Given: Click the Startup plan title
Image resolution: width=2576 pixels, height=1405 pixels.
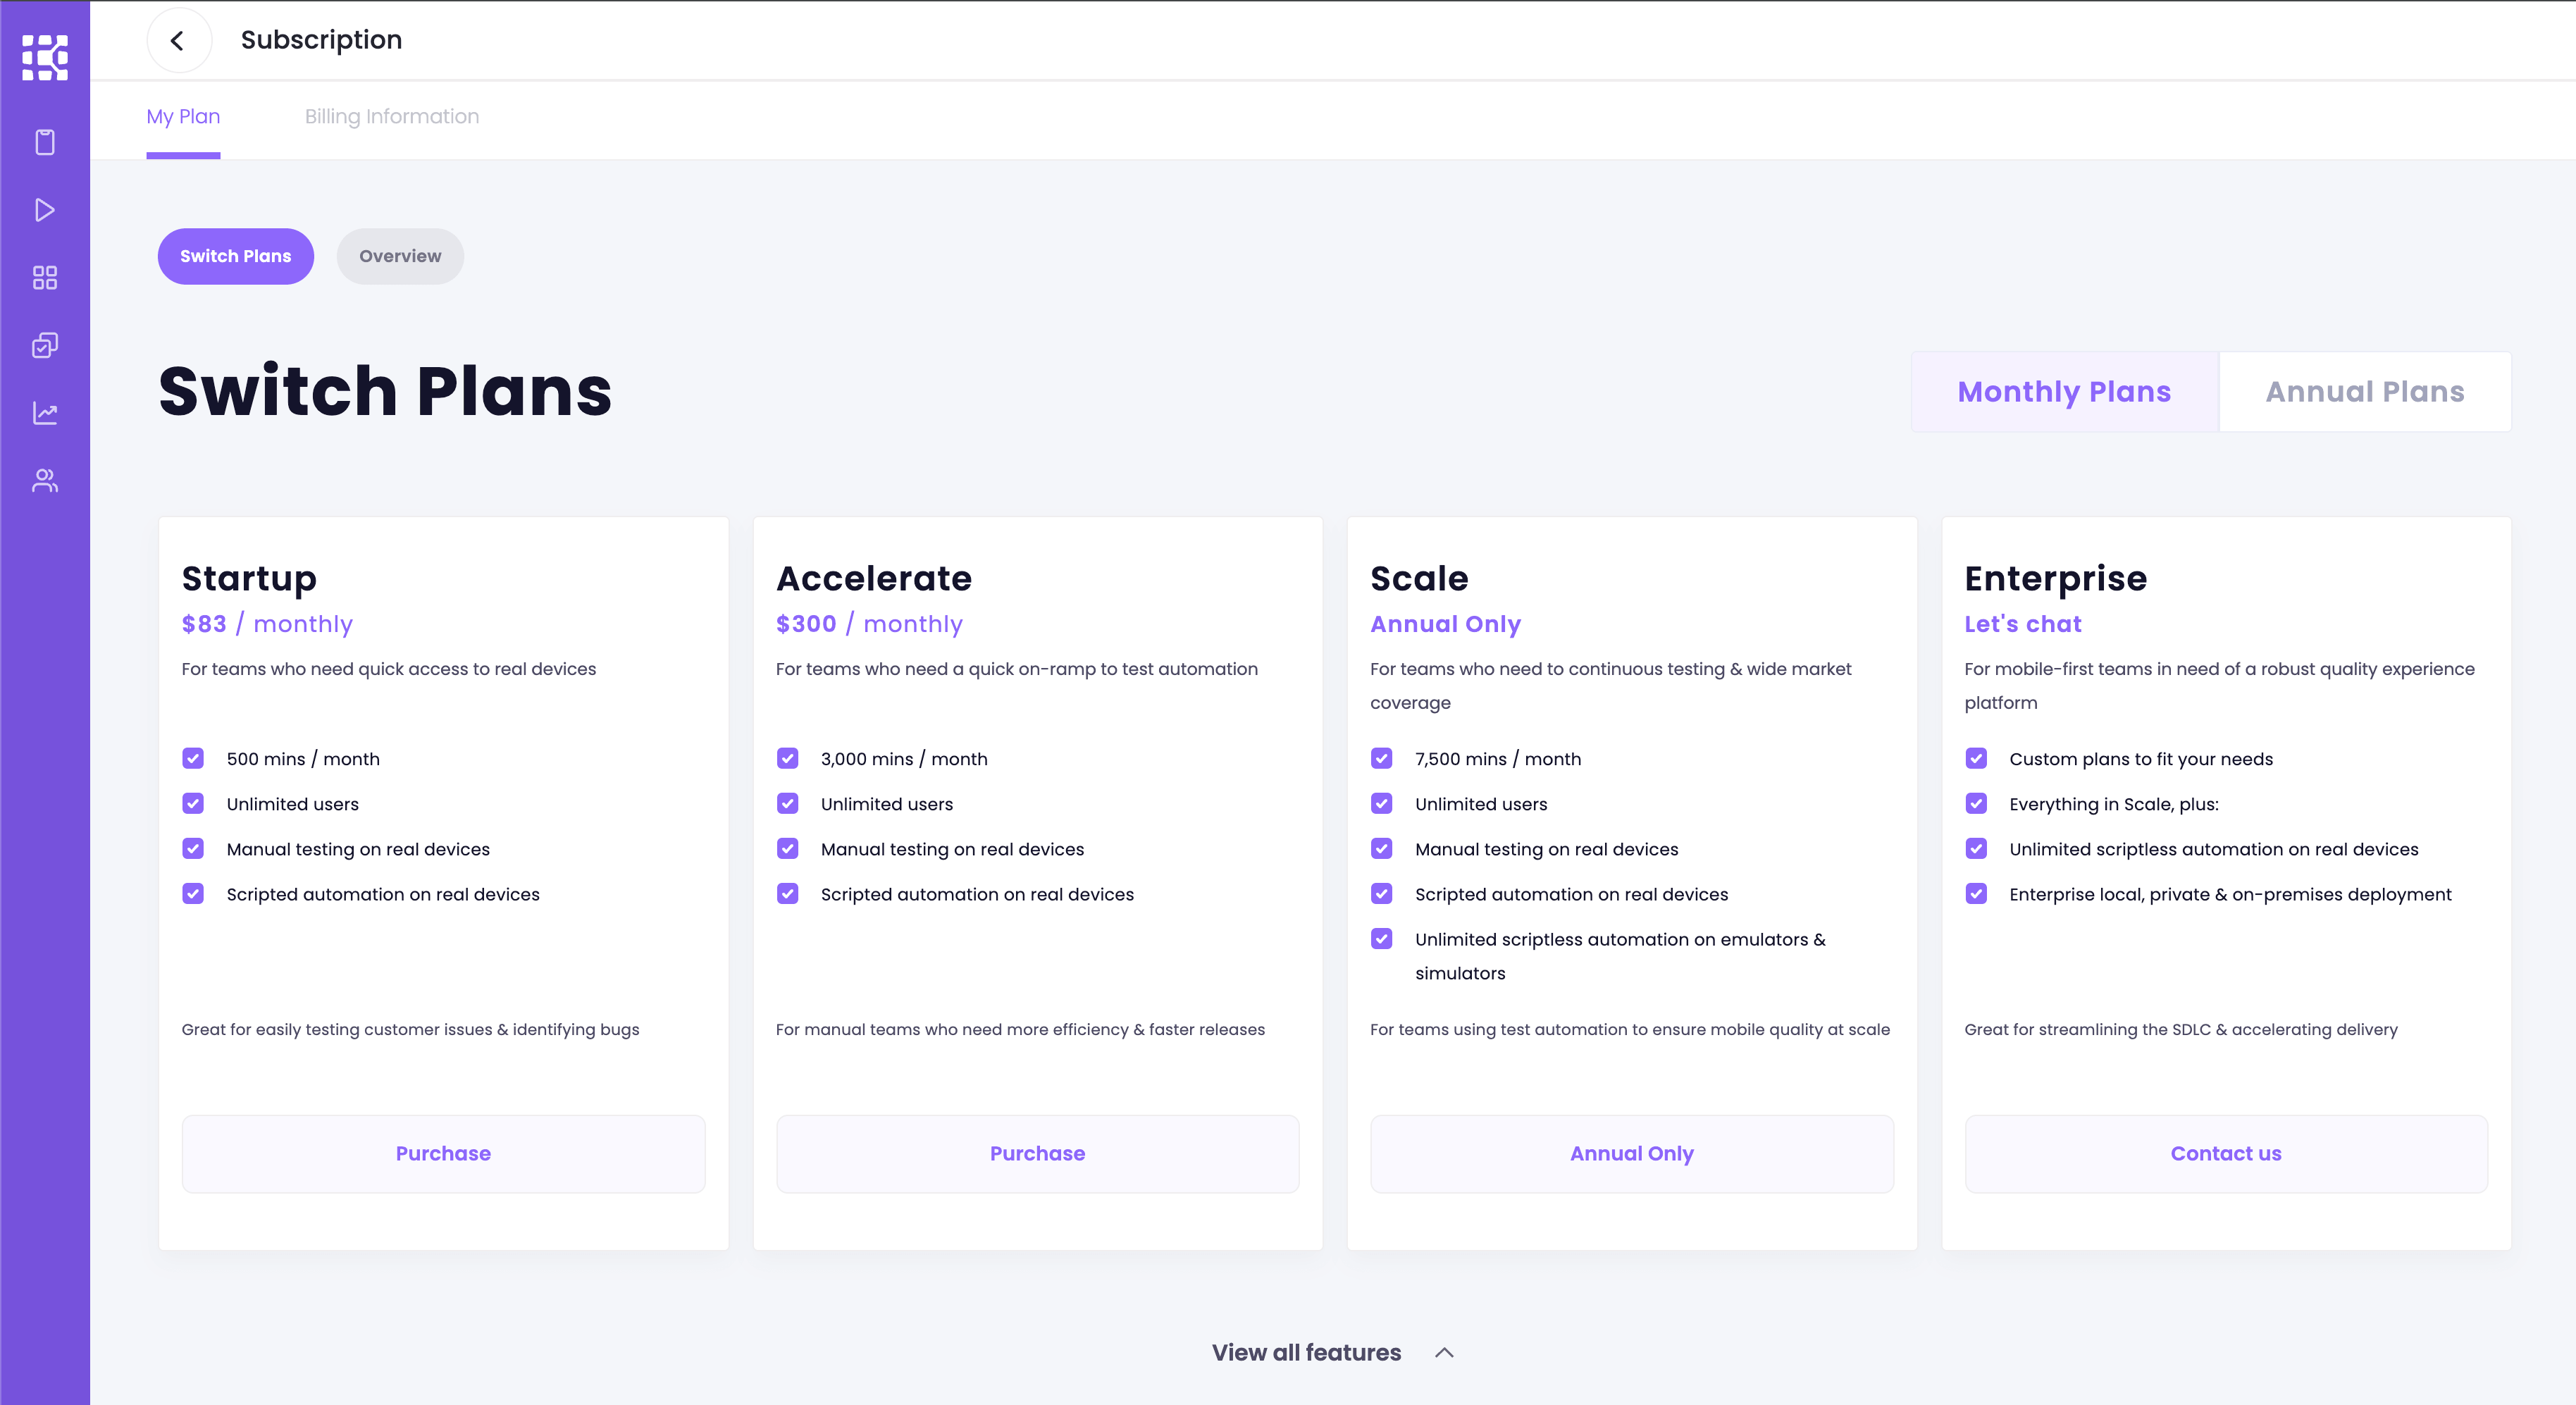Looking at the screenshot, I should point(249,579).
